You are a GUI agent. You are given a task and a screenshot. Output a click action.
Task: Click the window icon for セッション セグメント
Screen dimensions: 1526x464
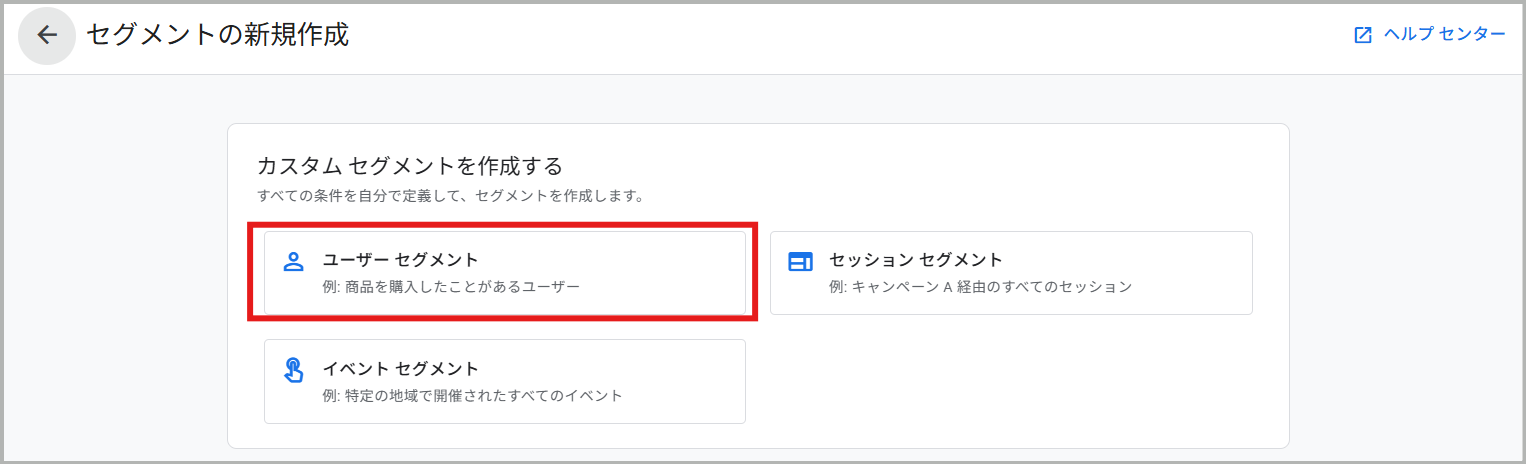point(800,262)
